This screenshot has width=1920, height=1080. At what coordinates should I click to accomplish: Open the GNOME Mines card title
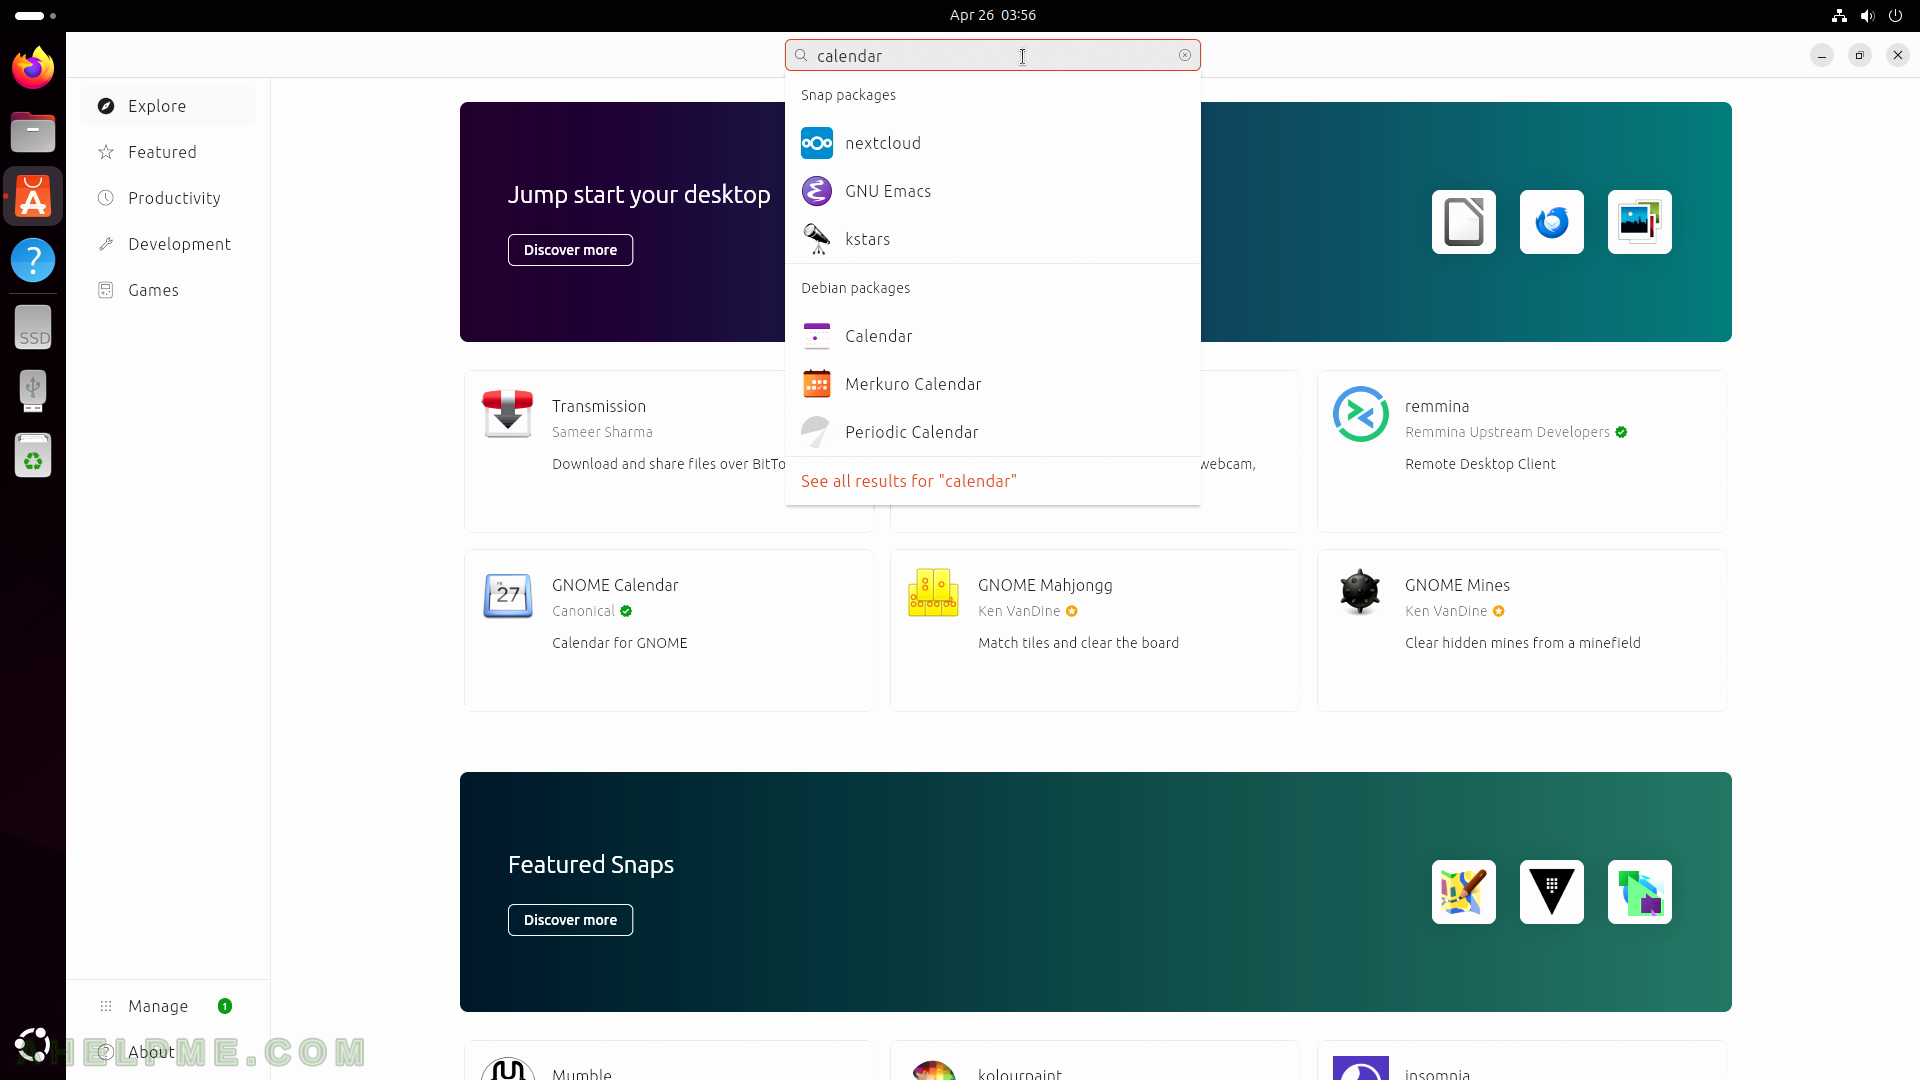tap(1457, 585)
